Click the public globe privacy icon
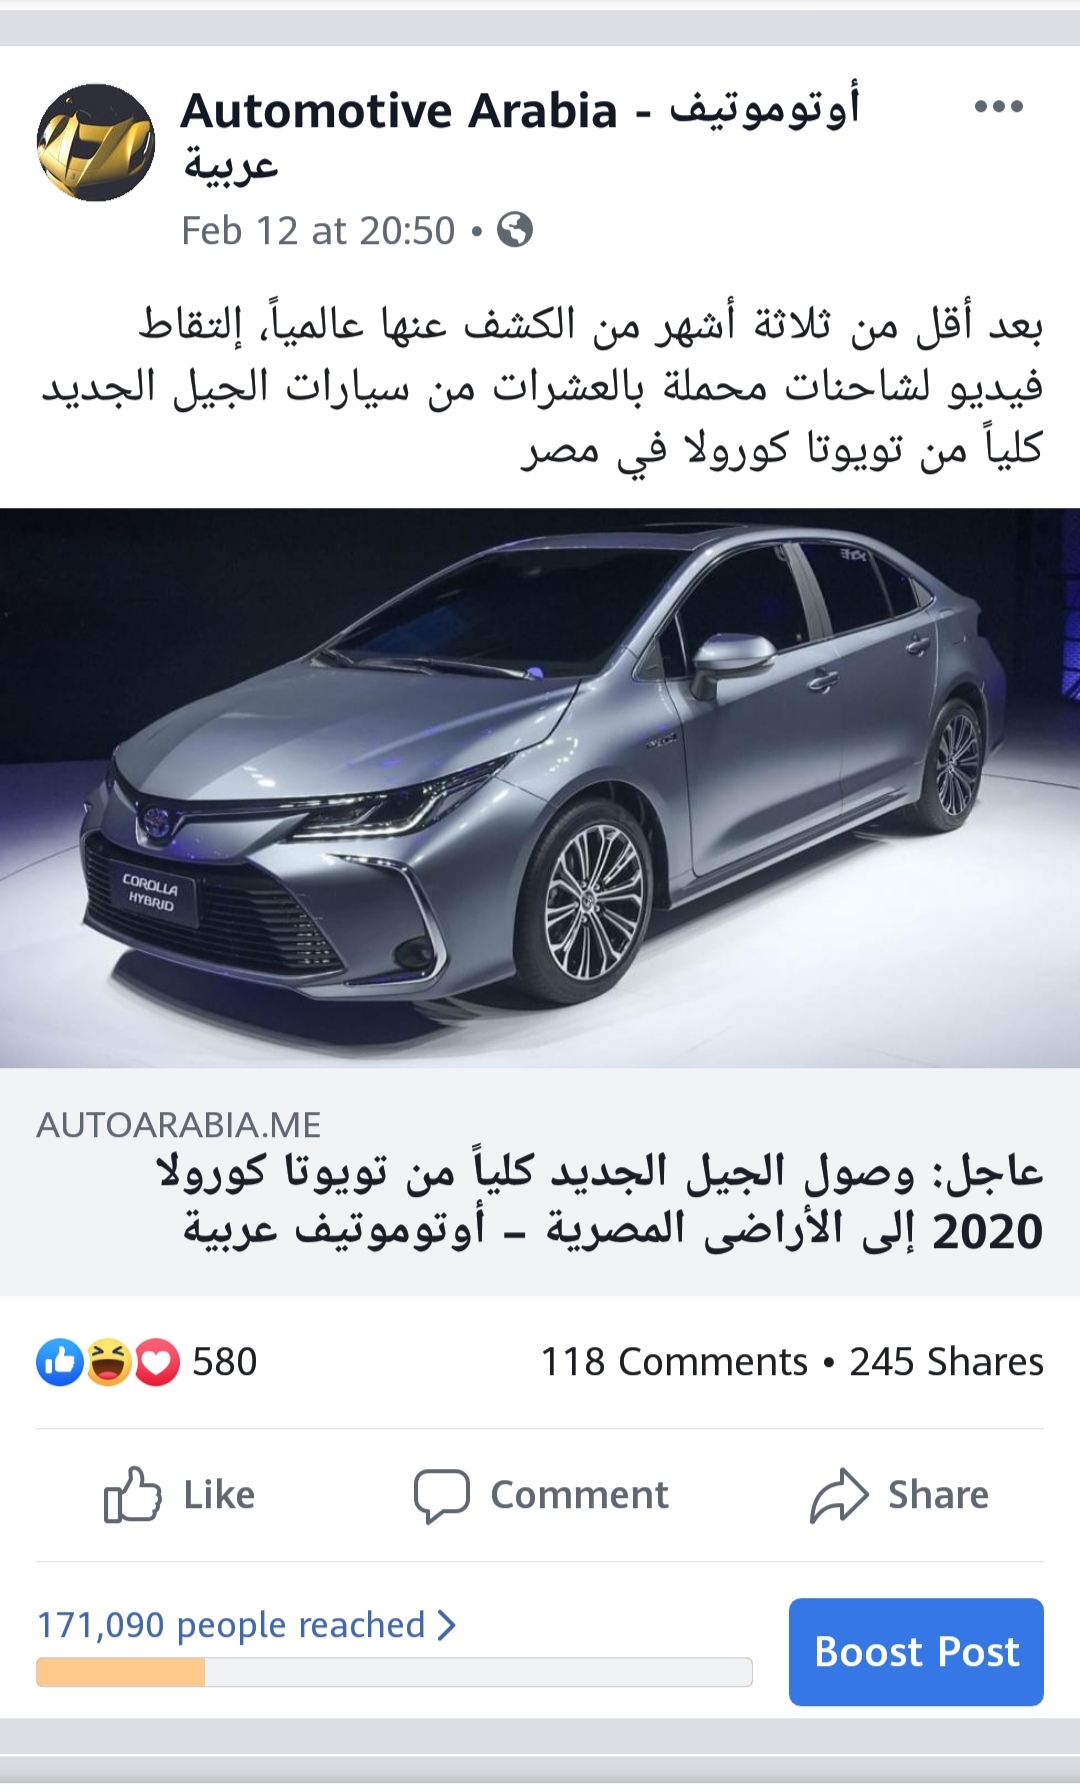 (x=515, y=230)
